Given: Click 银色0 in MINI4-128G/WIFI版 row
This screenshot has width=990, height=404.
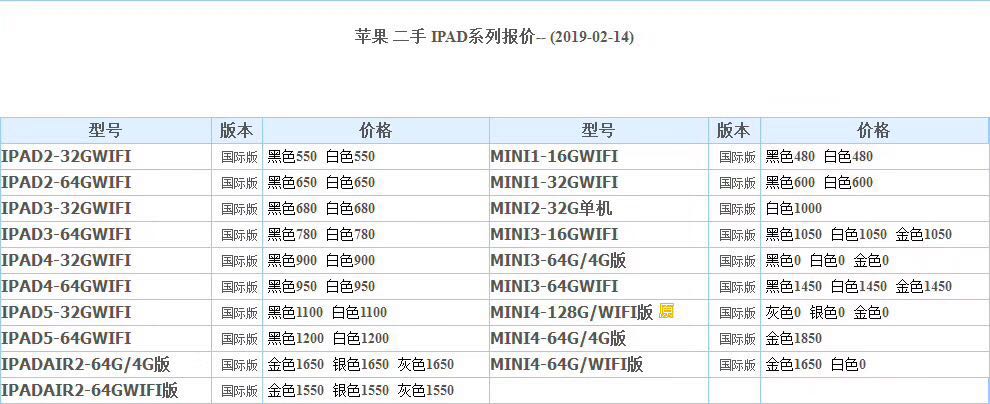Looking at the screenshot, I should coord(827,312).
